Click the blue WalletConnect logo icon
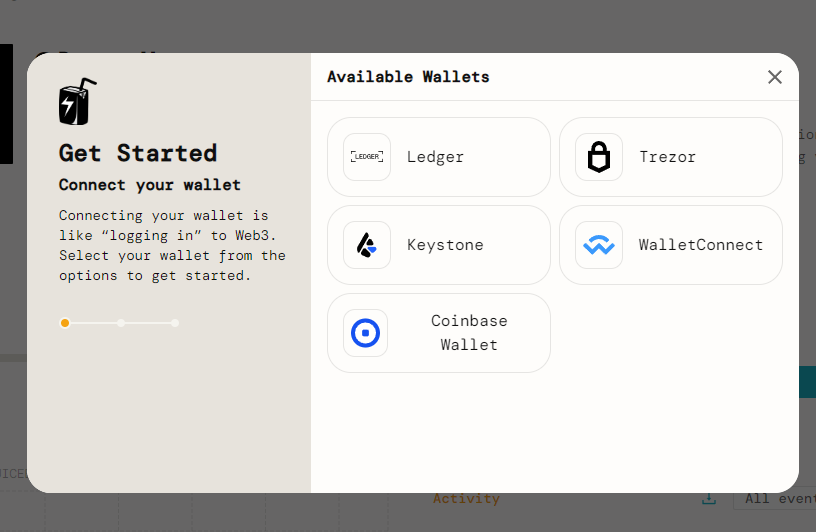 (598, 245)
